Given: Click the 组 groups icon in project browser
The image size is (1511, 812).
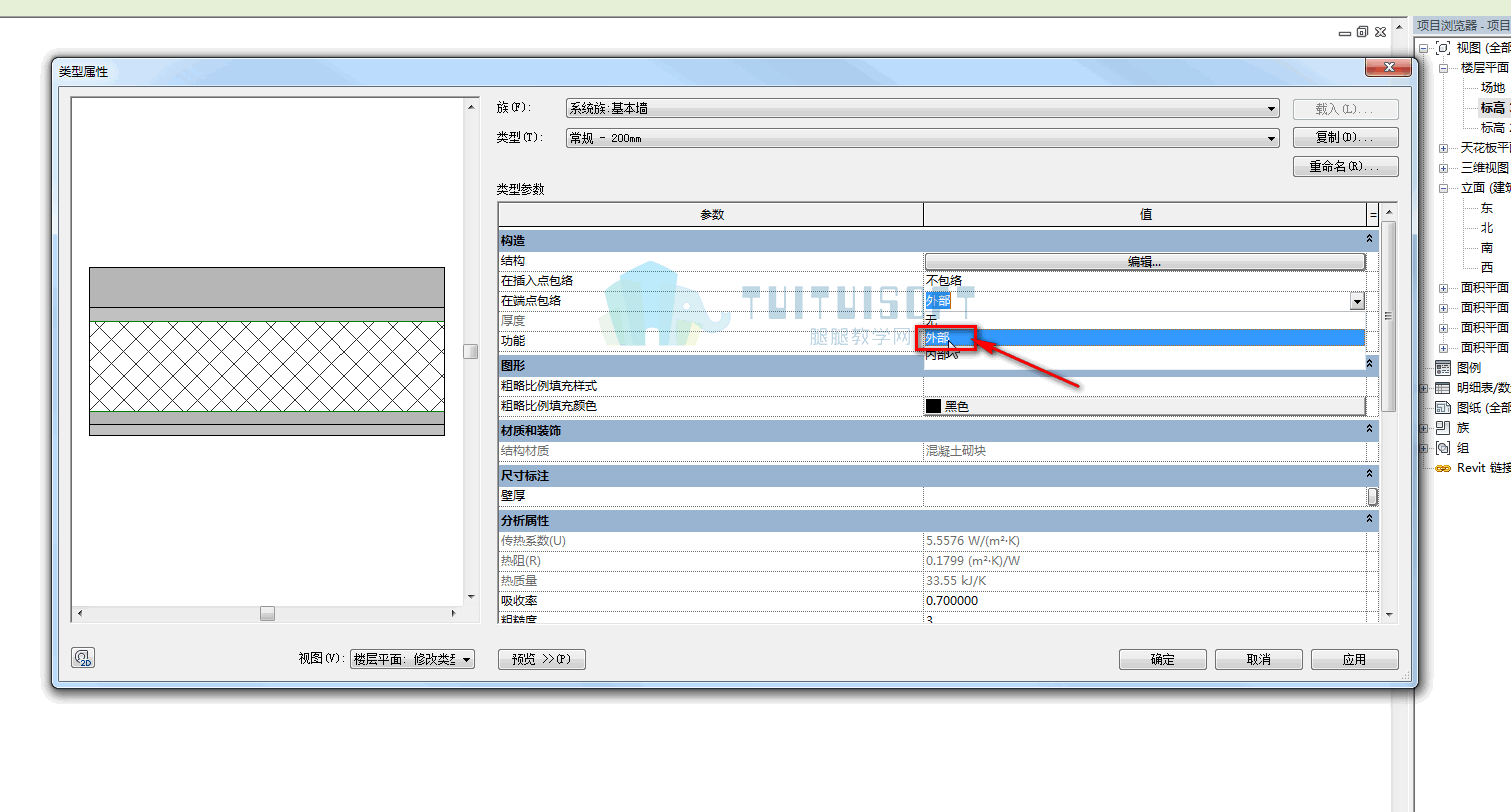Looking at the screenshot, I should [1442, 447].
